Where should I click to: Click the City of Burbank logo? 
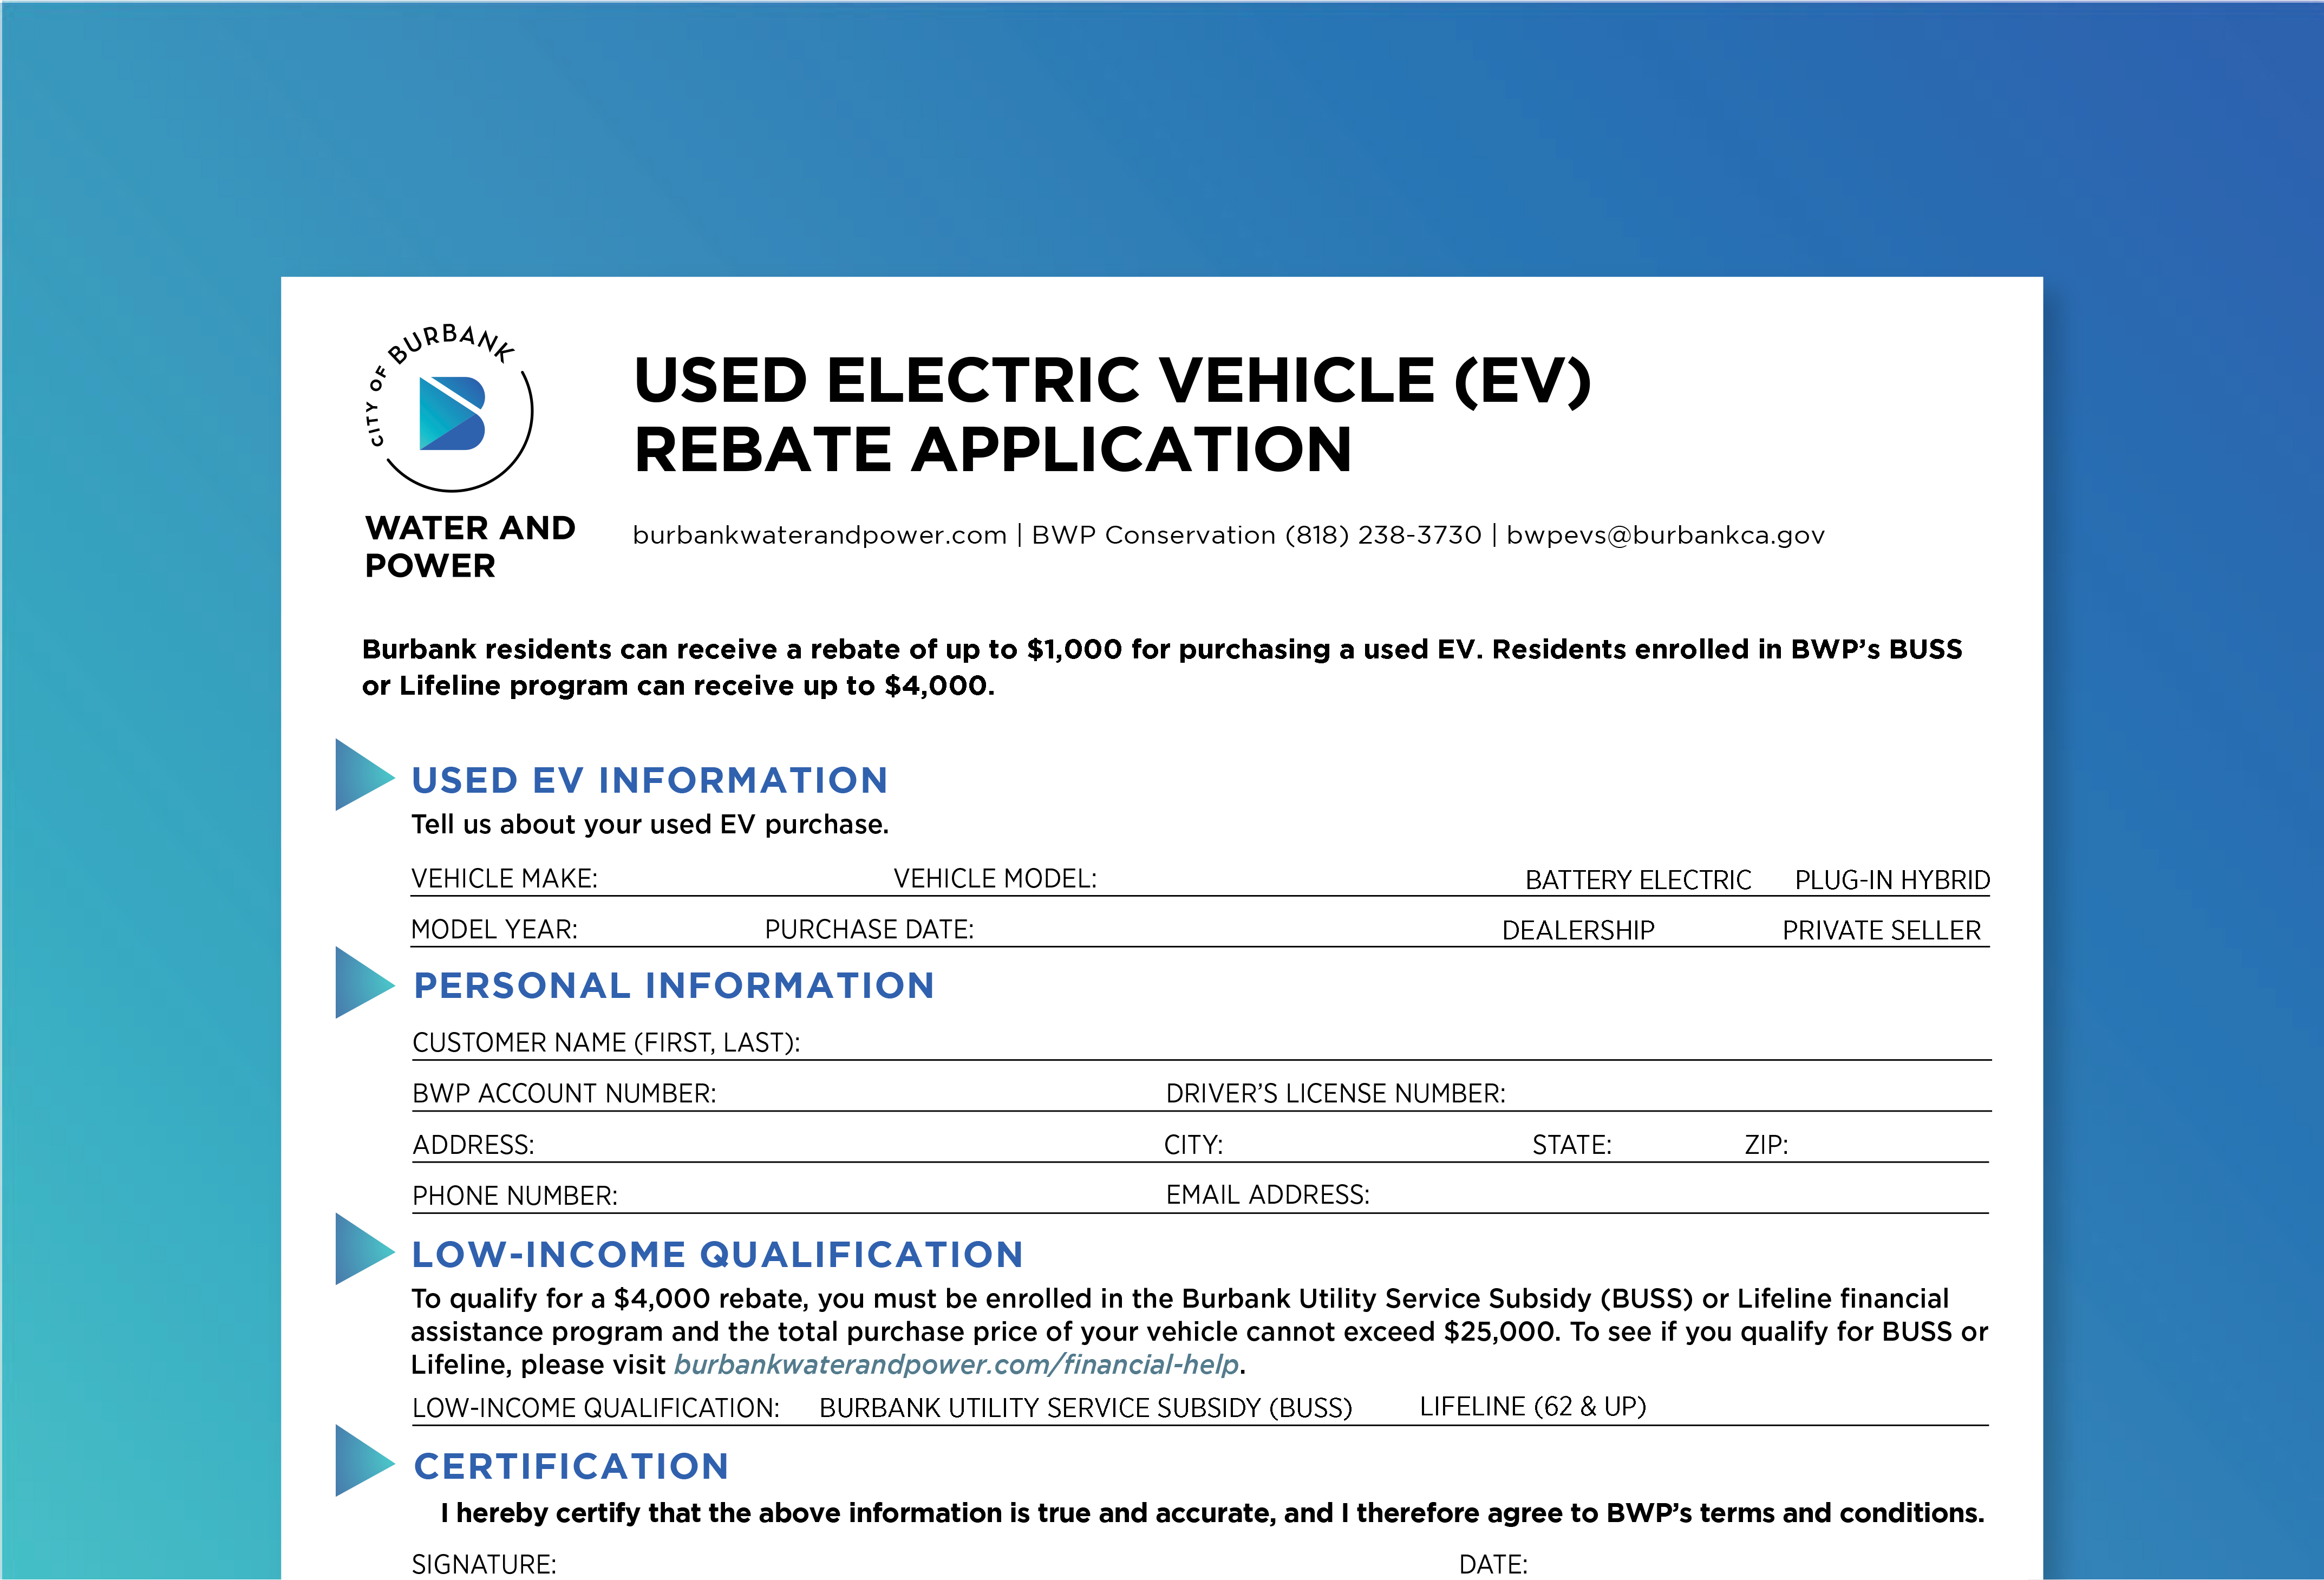(x=452, y=412)
